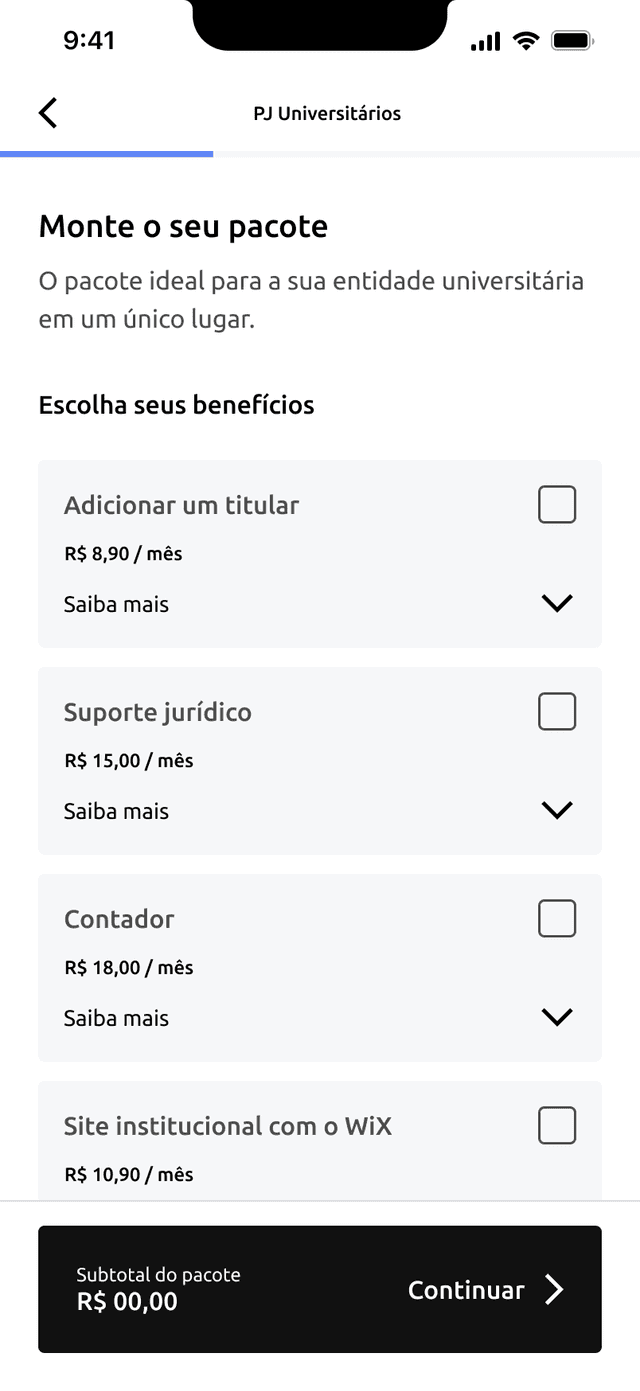Click the Continuar right chevron icon
Screen dimensions: 640x1391
click(554, 1290)
